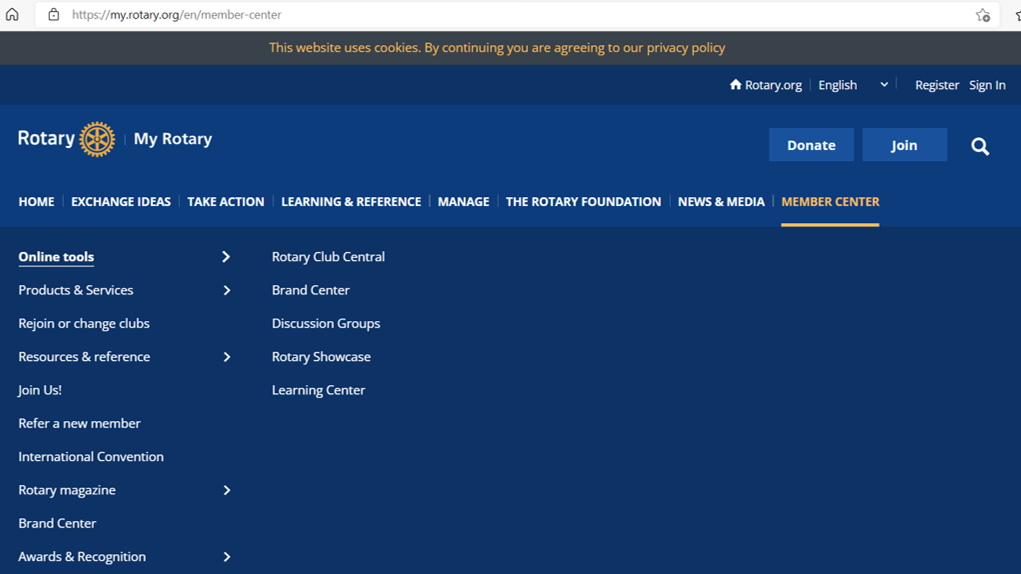Screen dimensions: 1021x574
Task: Click the Rotary.org home link
Action: [766, 85]
